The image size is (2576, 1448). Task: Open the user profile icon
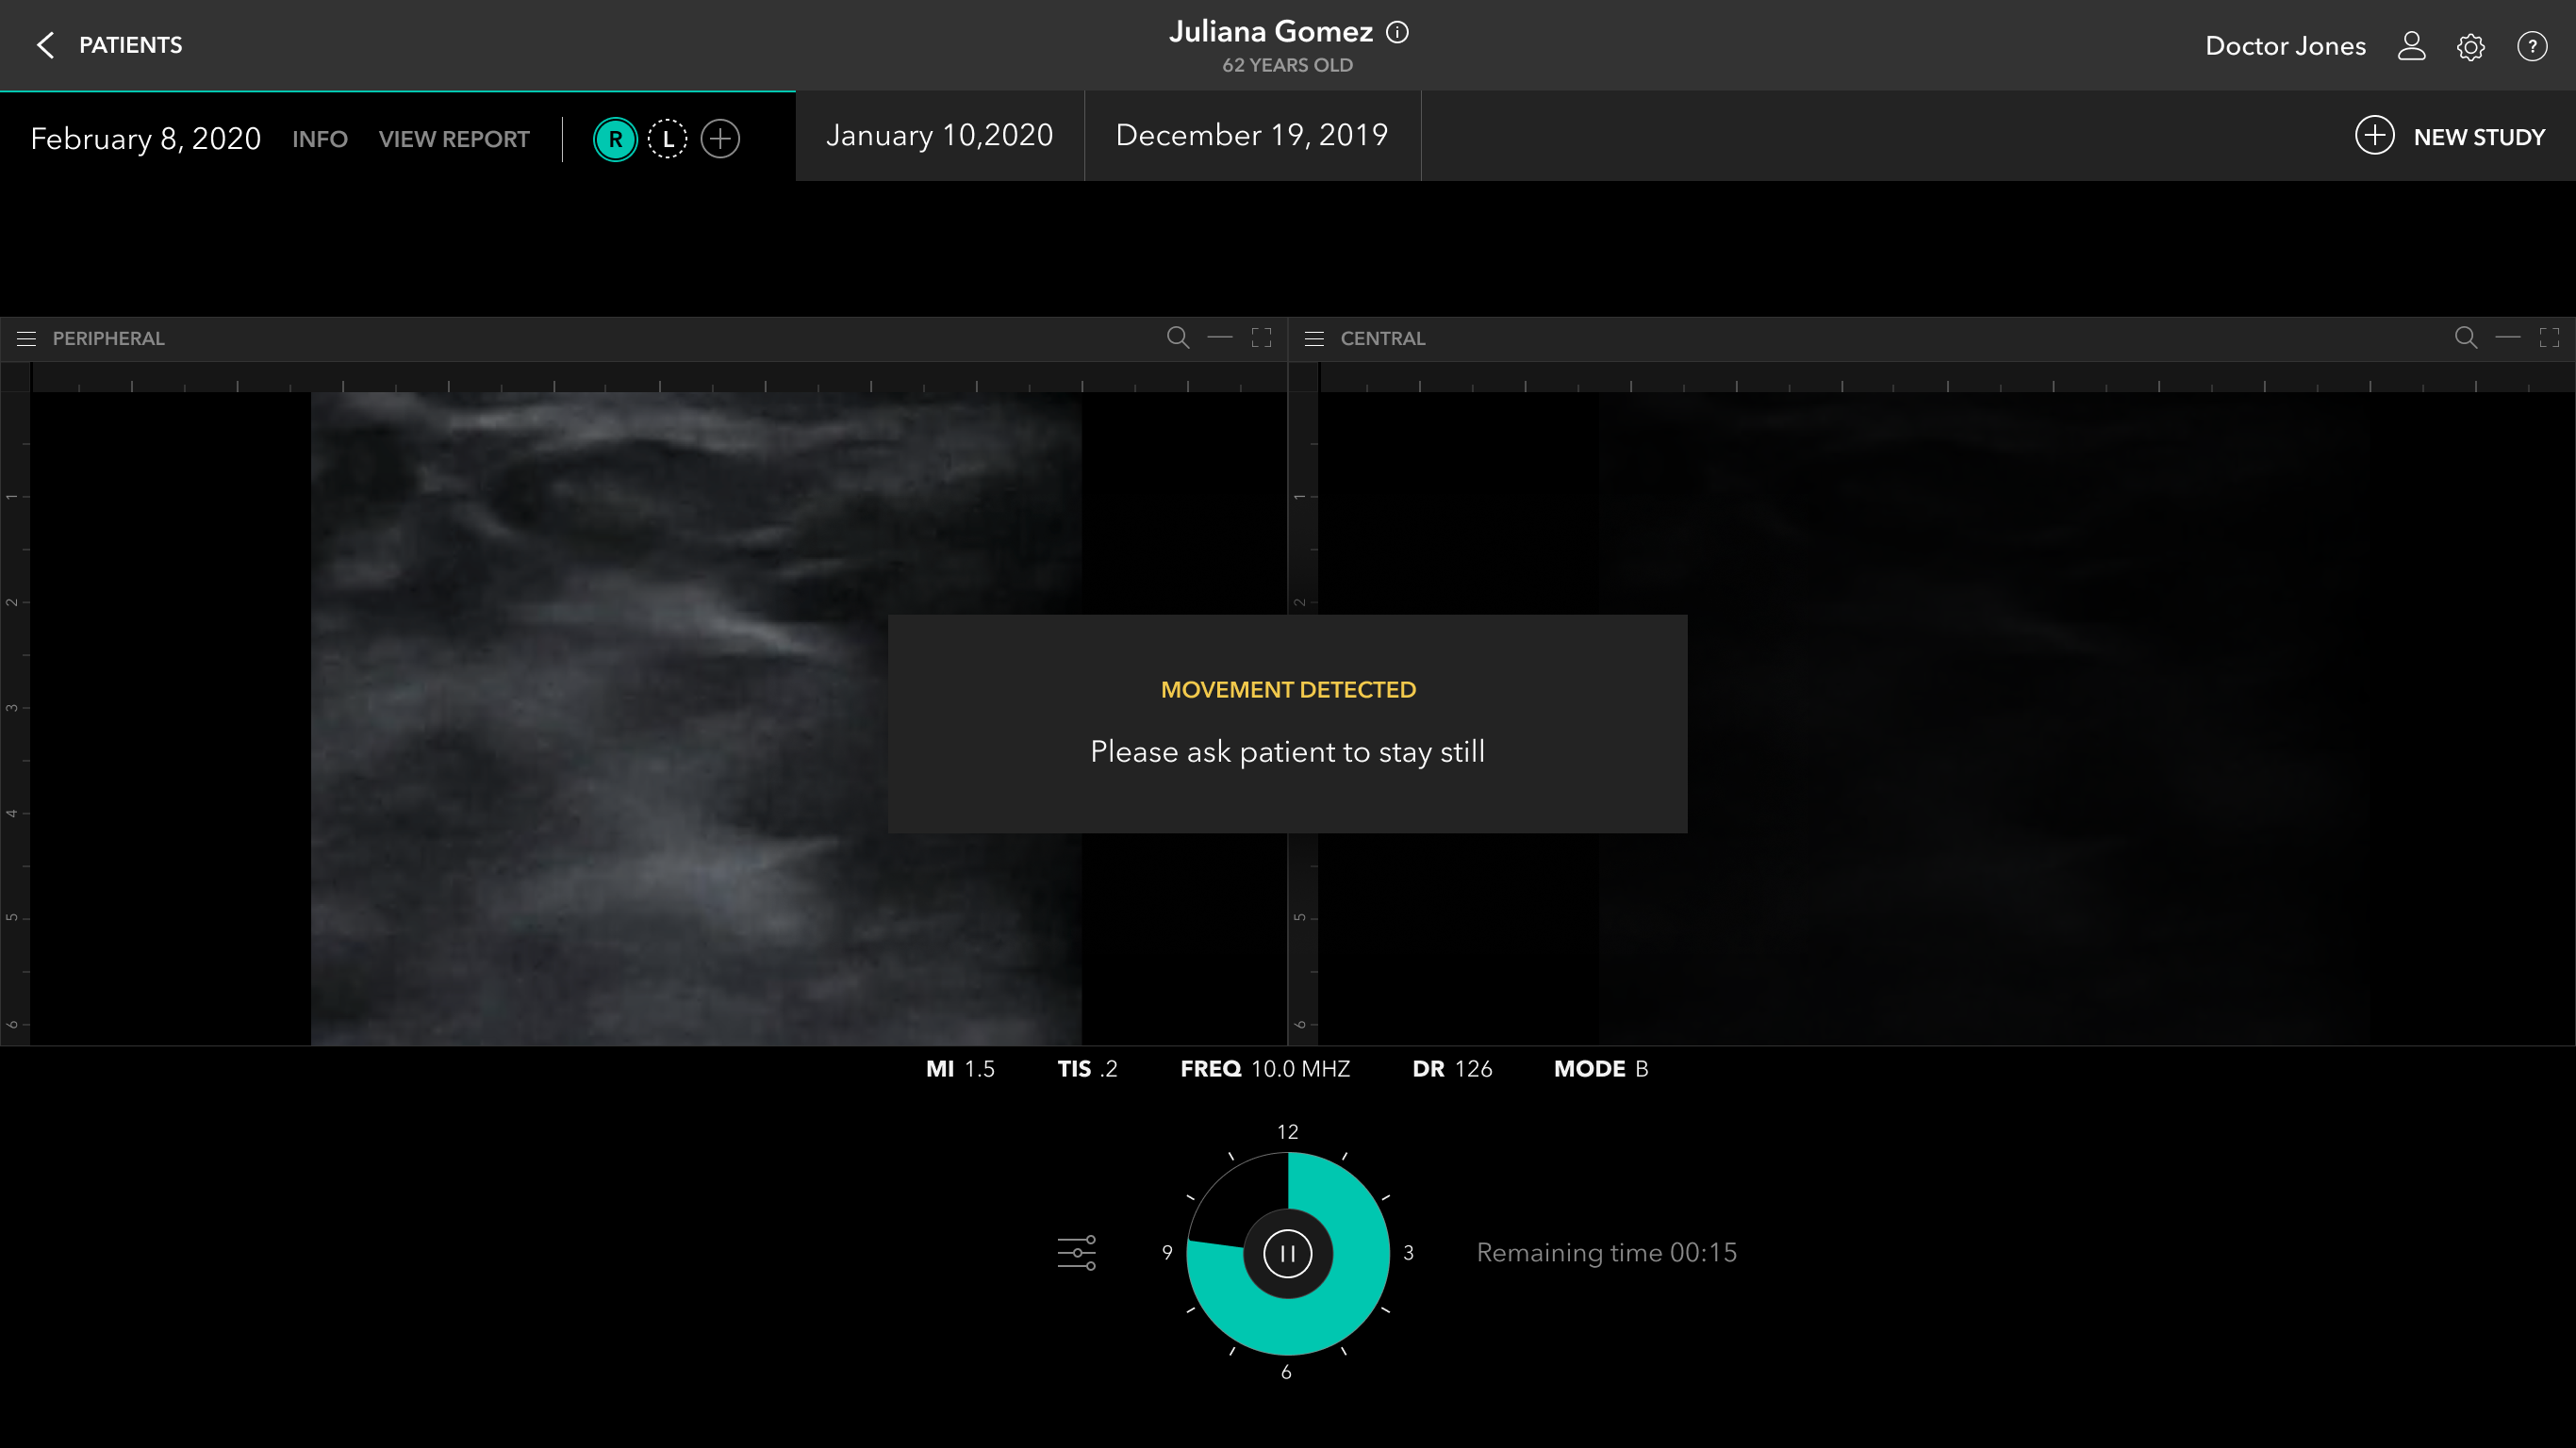(x=2411, y=46)
